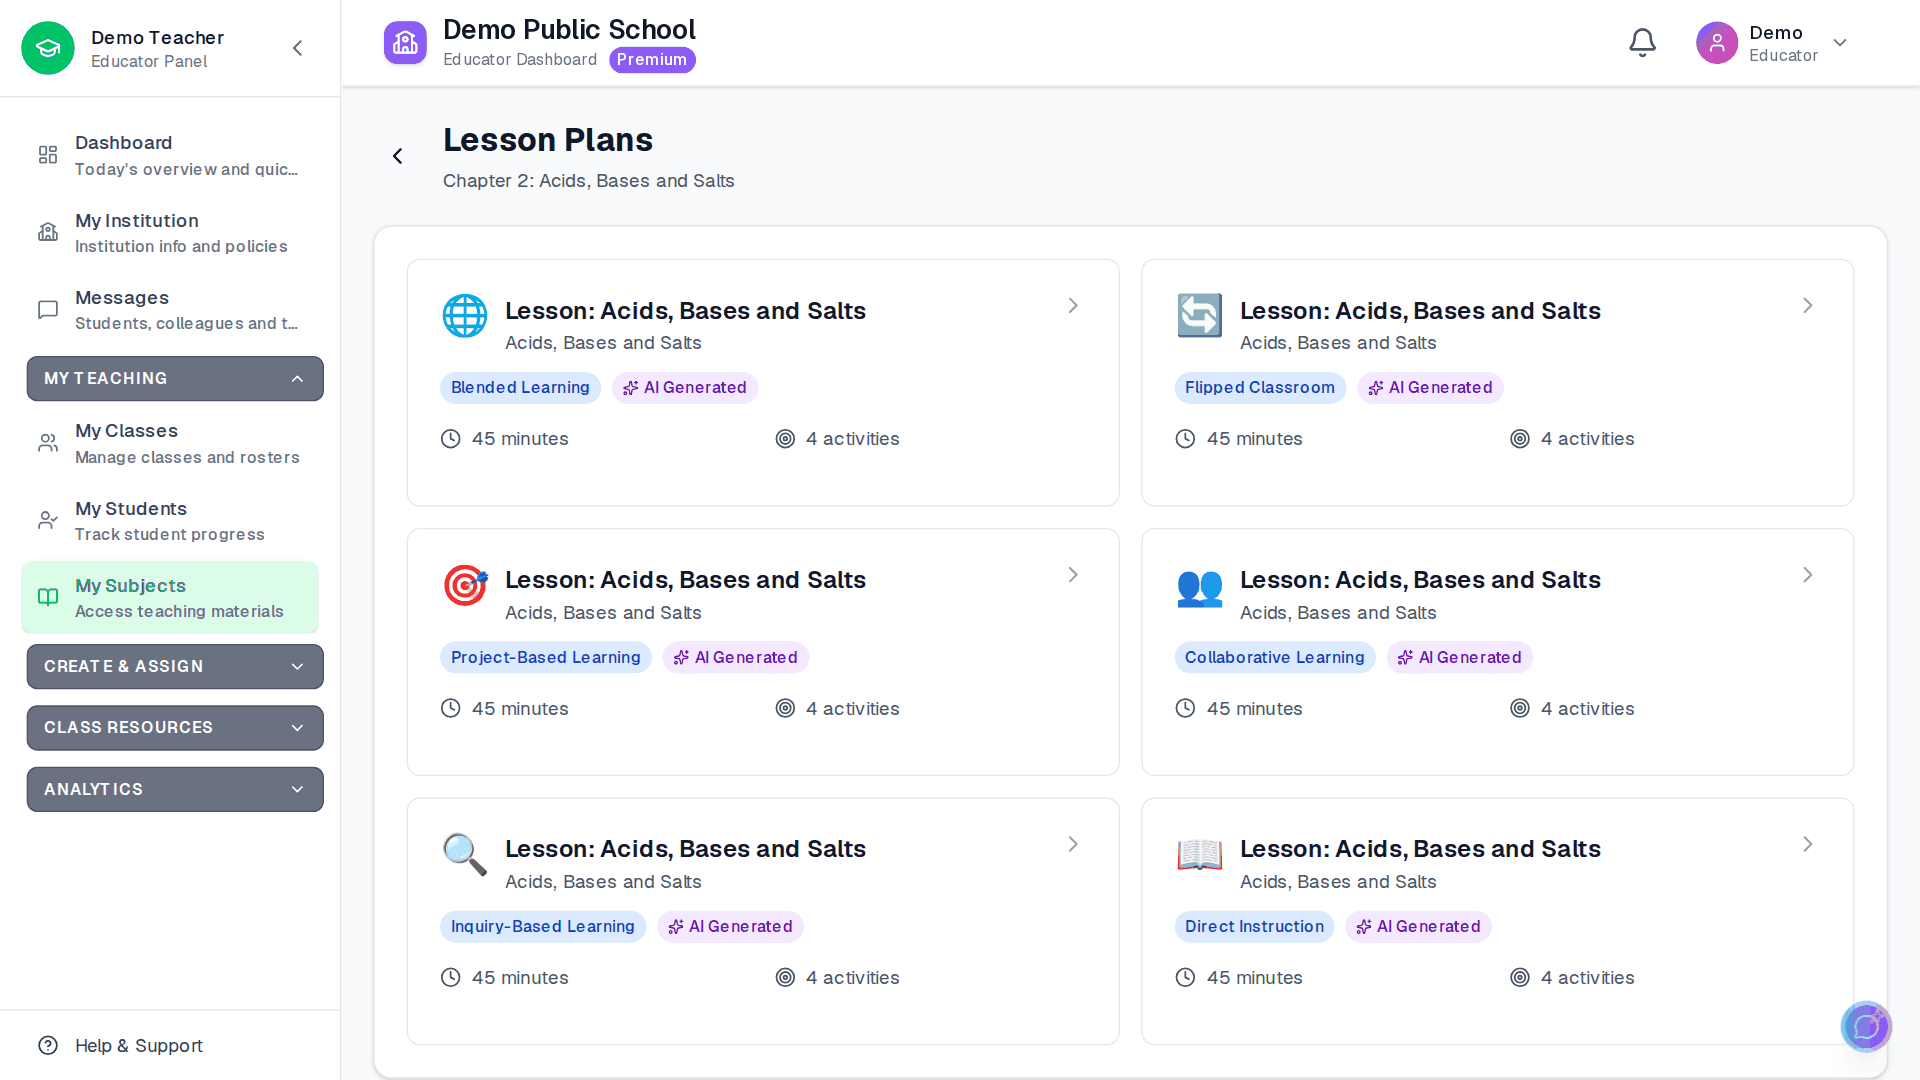Click the green graduation cap logo
This screenshot has height=1080, width=1920.
(48, 48)
